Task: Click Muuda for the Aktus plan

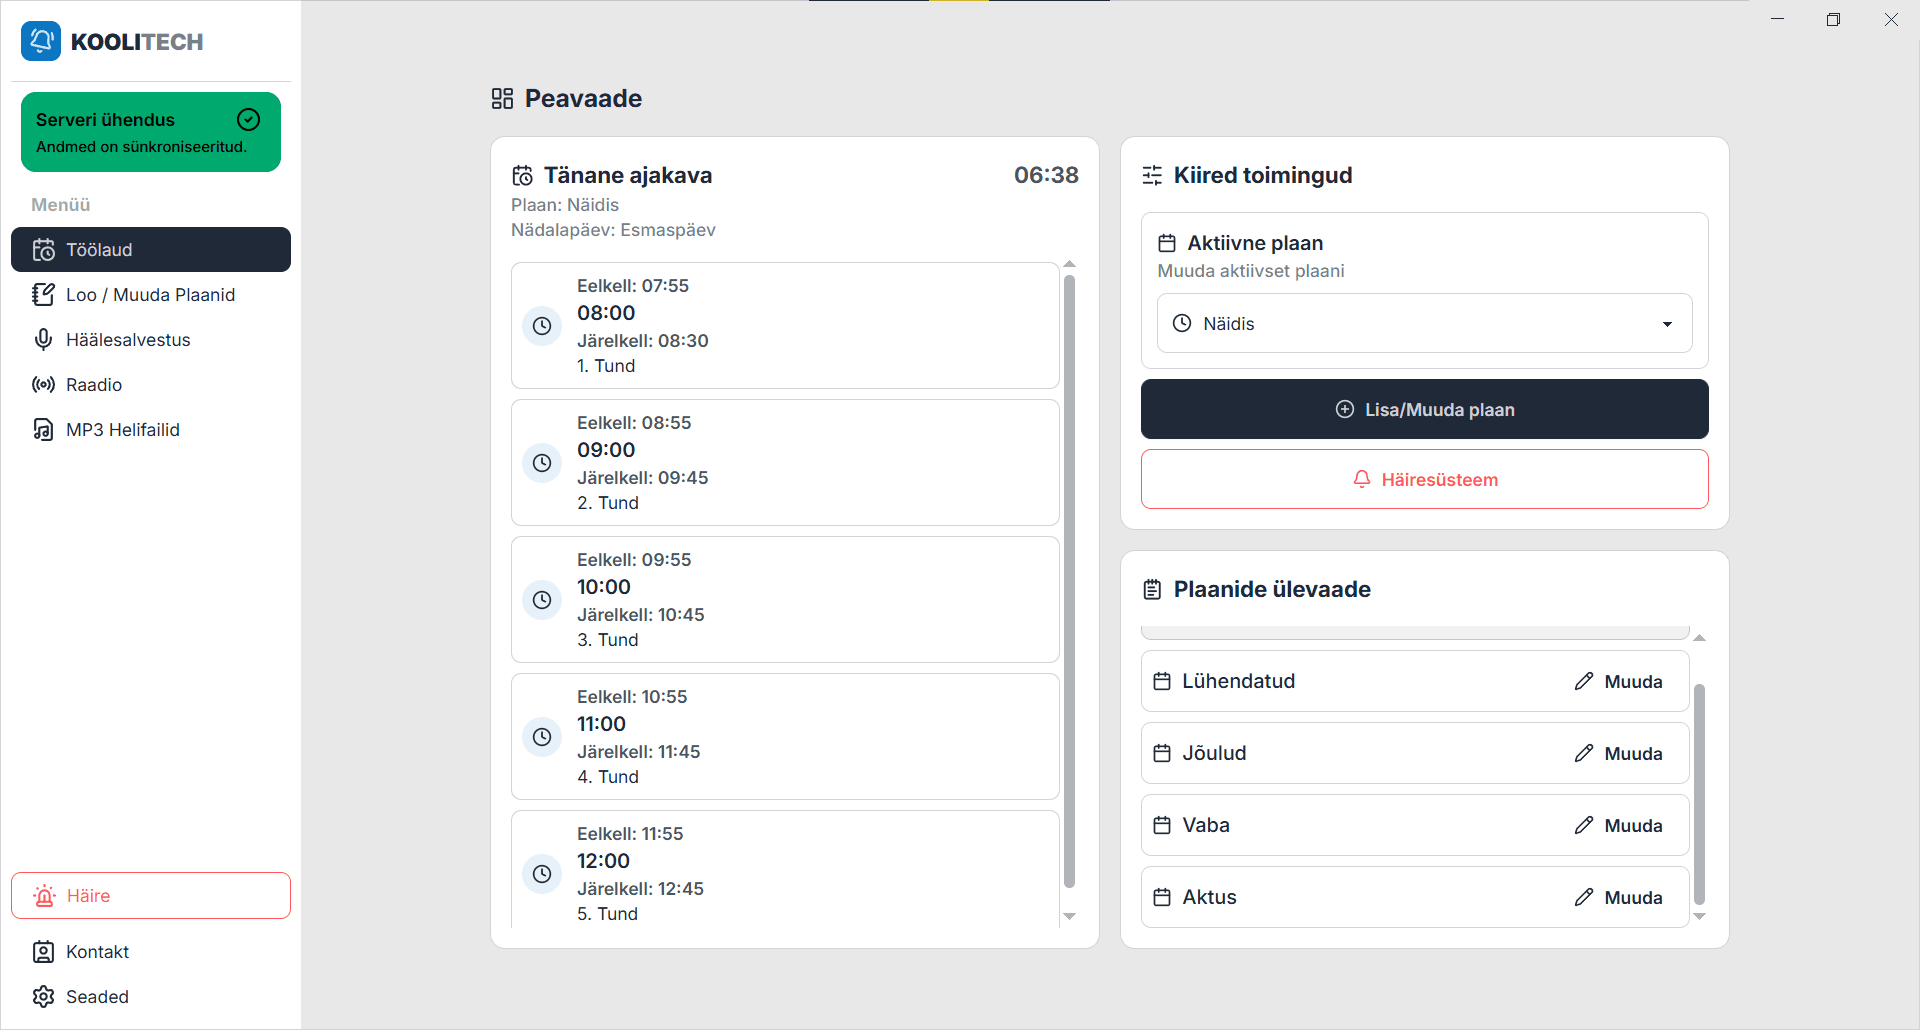Action: [1618, 897]
